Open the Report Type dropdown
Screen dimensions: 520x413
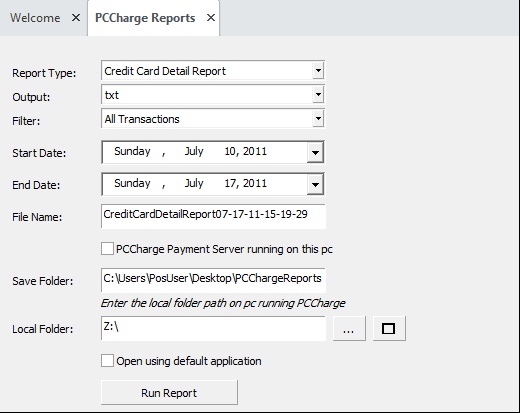click(x=318, y=70)
